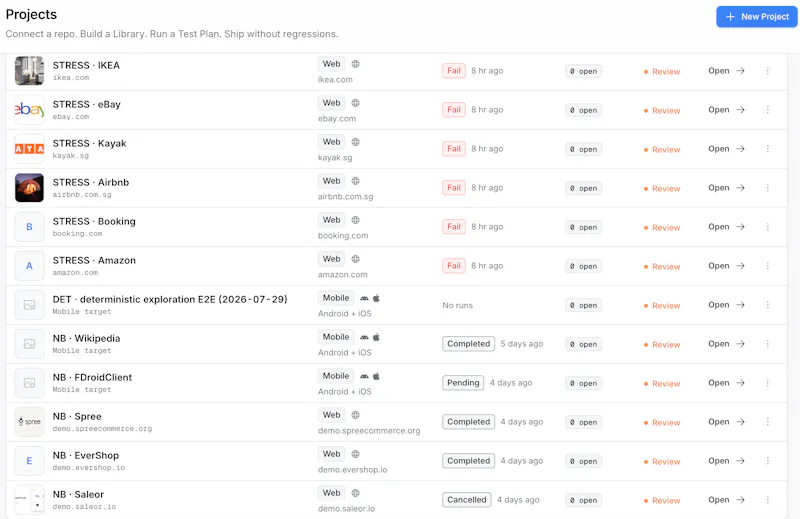Open the STRESS · eBay project
Screen dimensions: 800x519
[727, 110]
